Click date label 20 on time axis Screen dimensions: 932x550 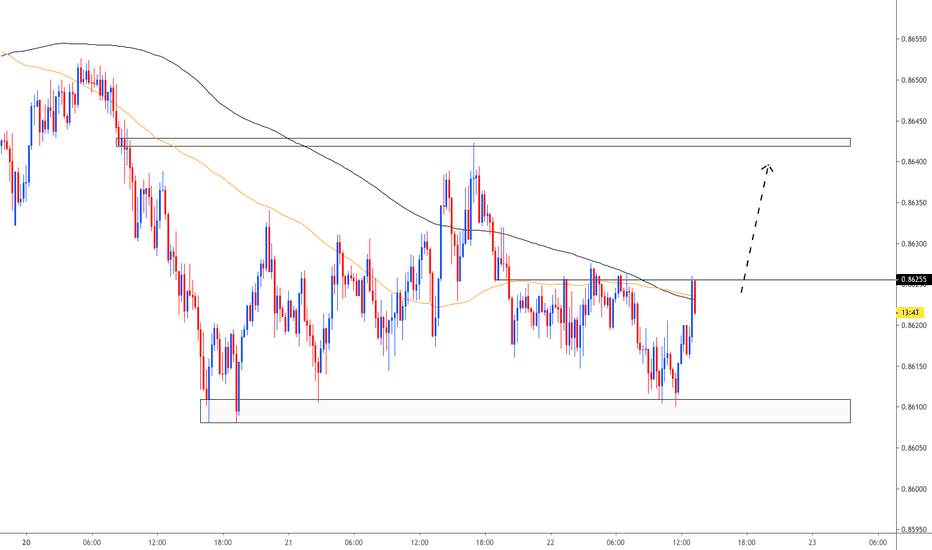point(25,541)
